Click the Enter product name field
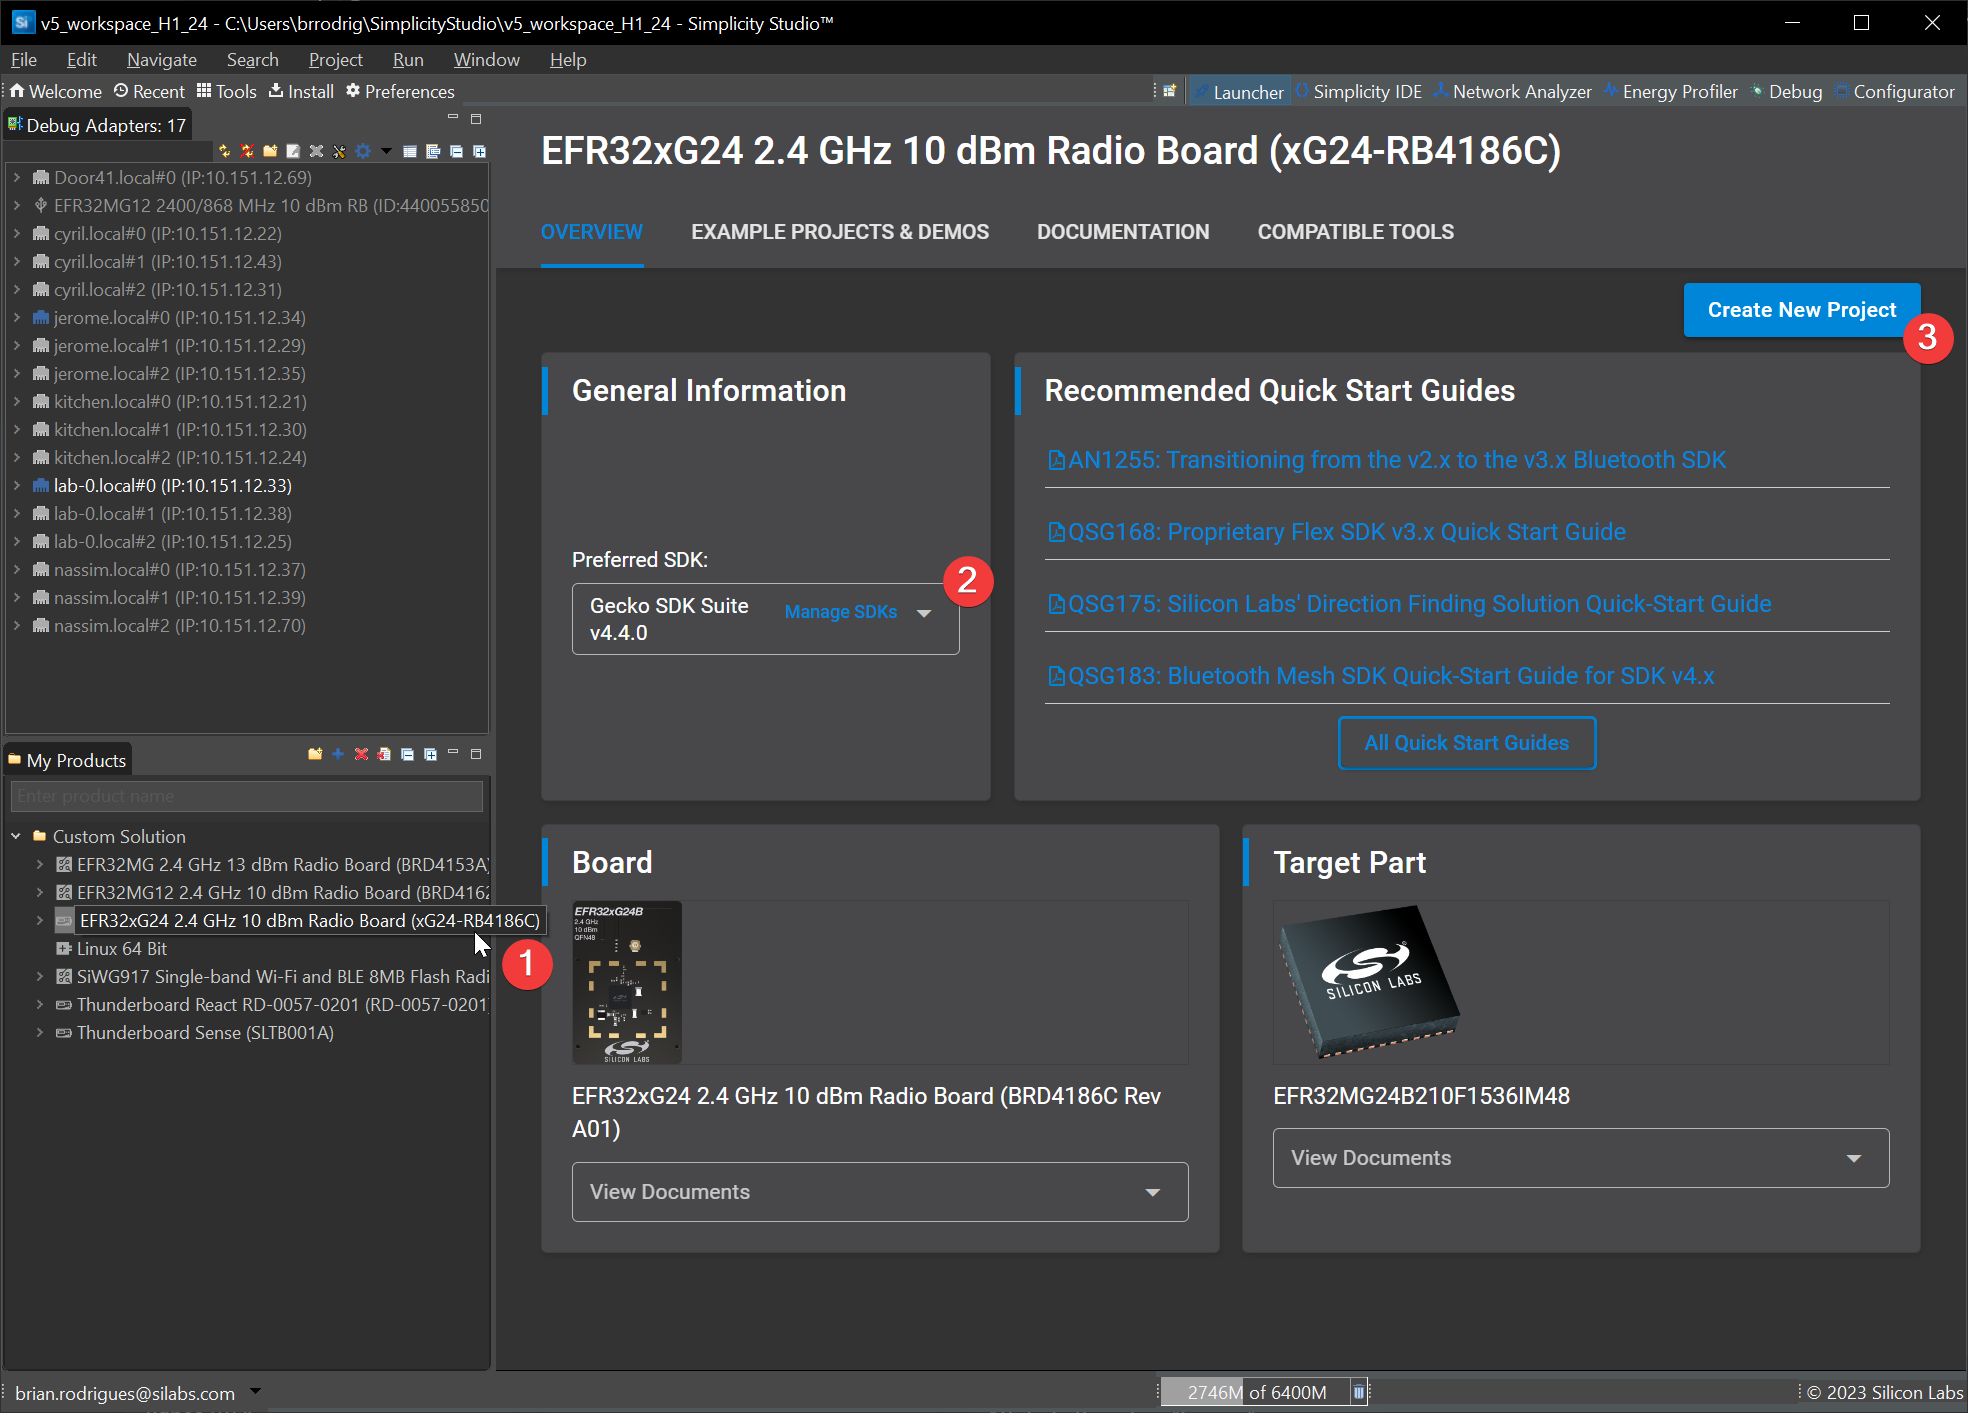This screenshot has width=1968, height=1413. [247, 796]
